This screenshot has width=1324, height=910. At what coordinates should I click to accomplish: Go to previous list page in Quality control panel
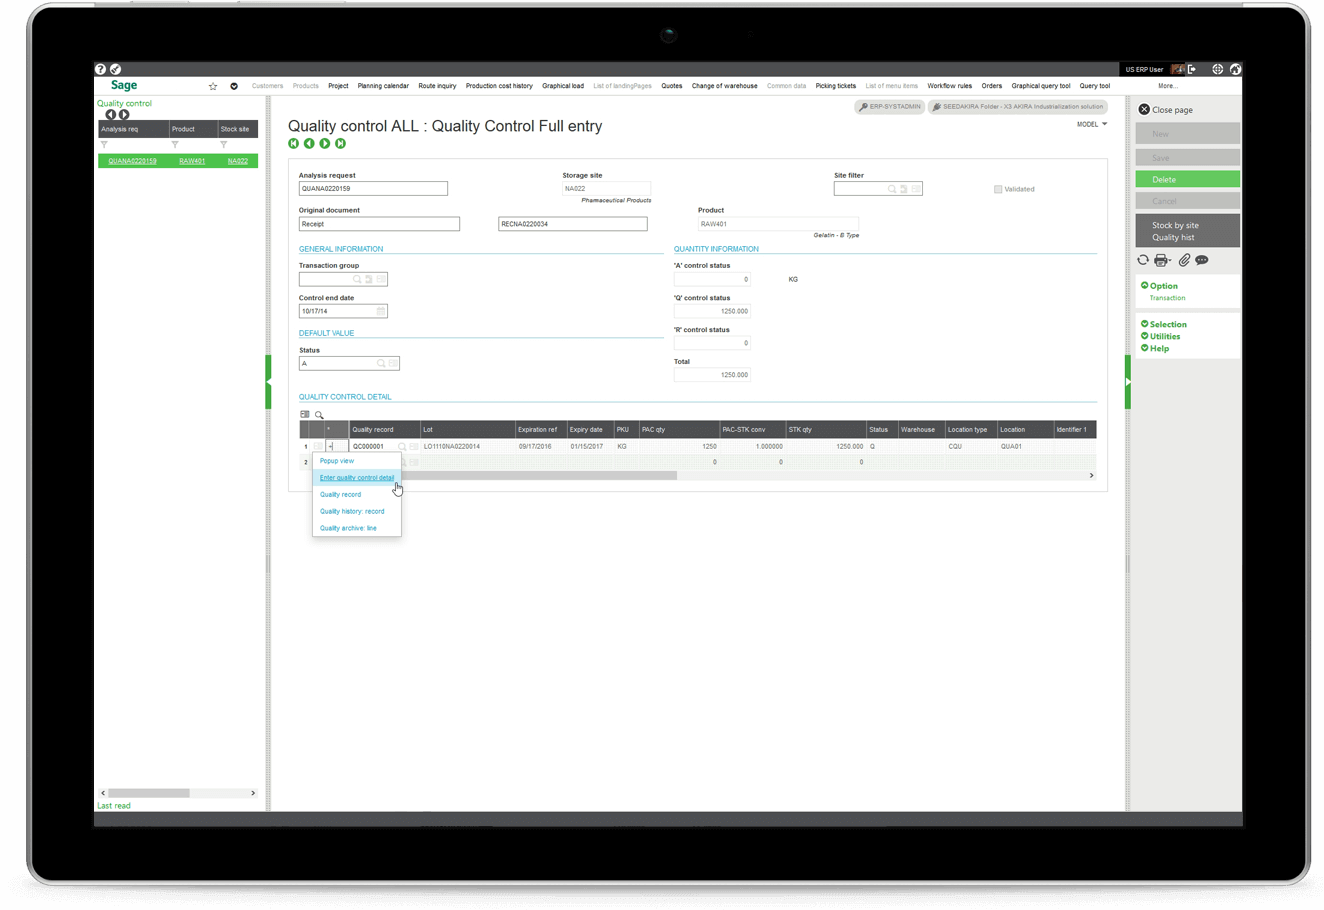(110, 115)
